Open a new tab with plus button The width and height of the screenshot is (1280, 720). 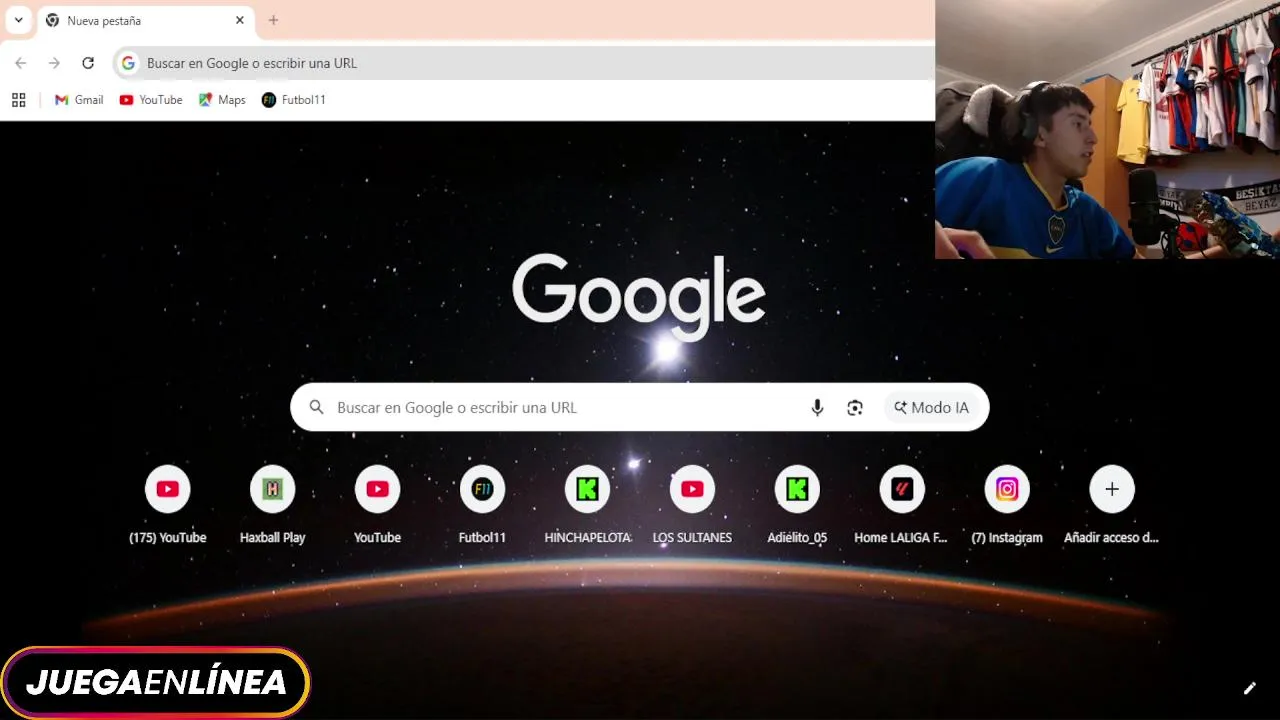coord(273,20)
